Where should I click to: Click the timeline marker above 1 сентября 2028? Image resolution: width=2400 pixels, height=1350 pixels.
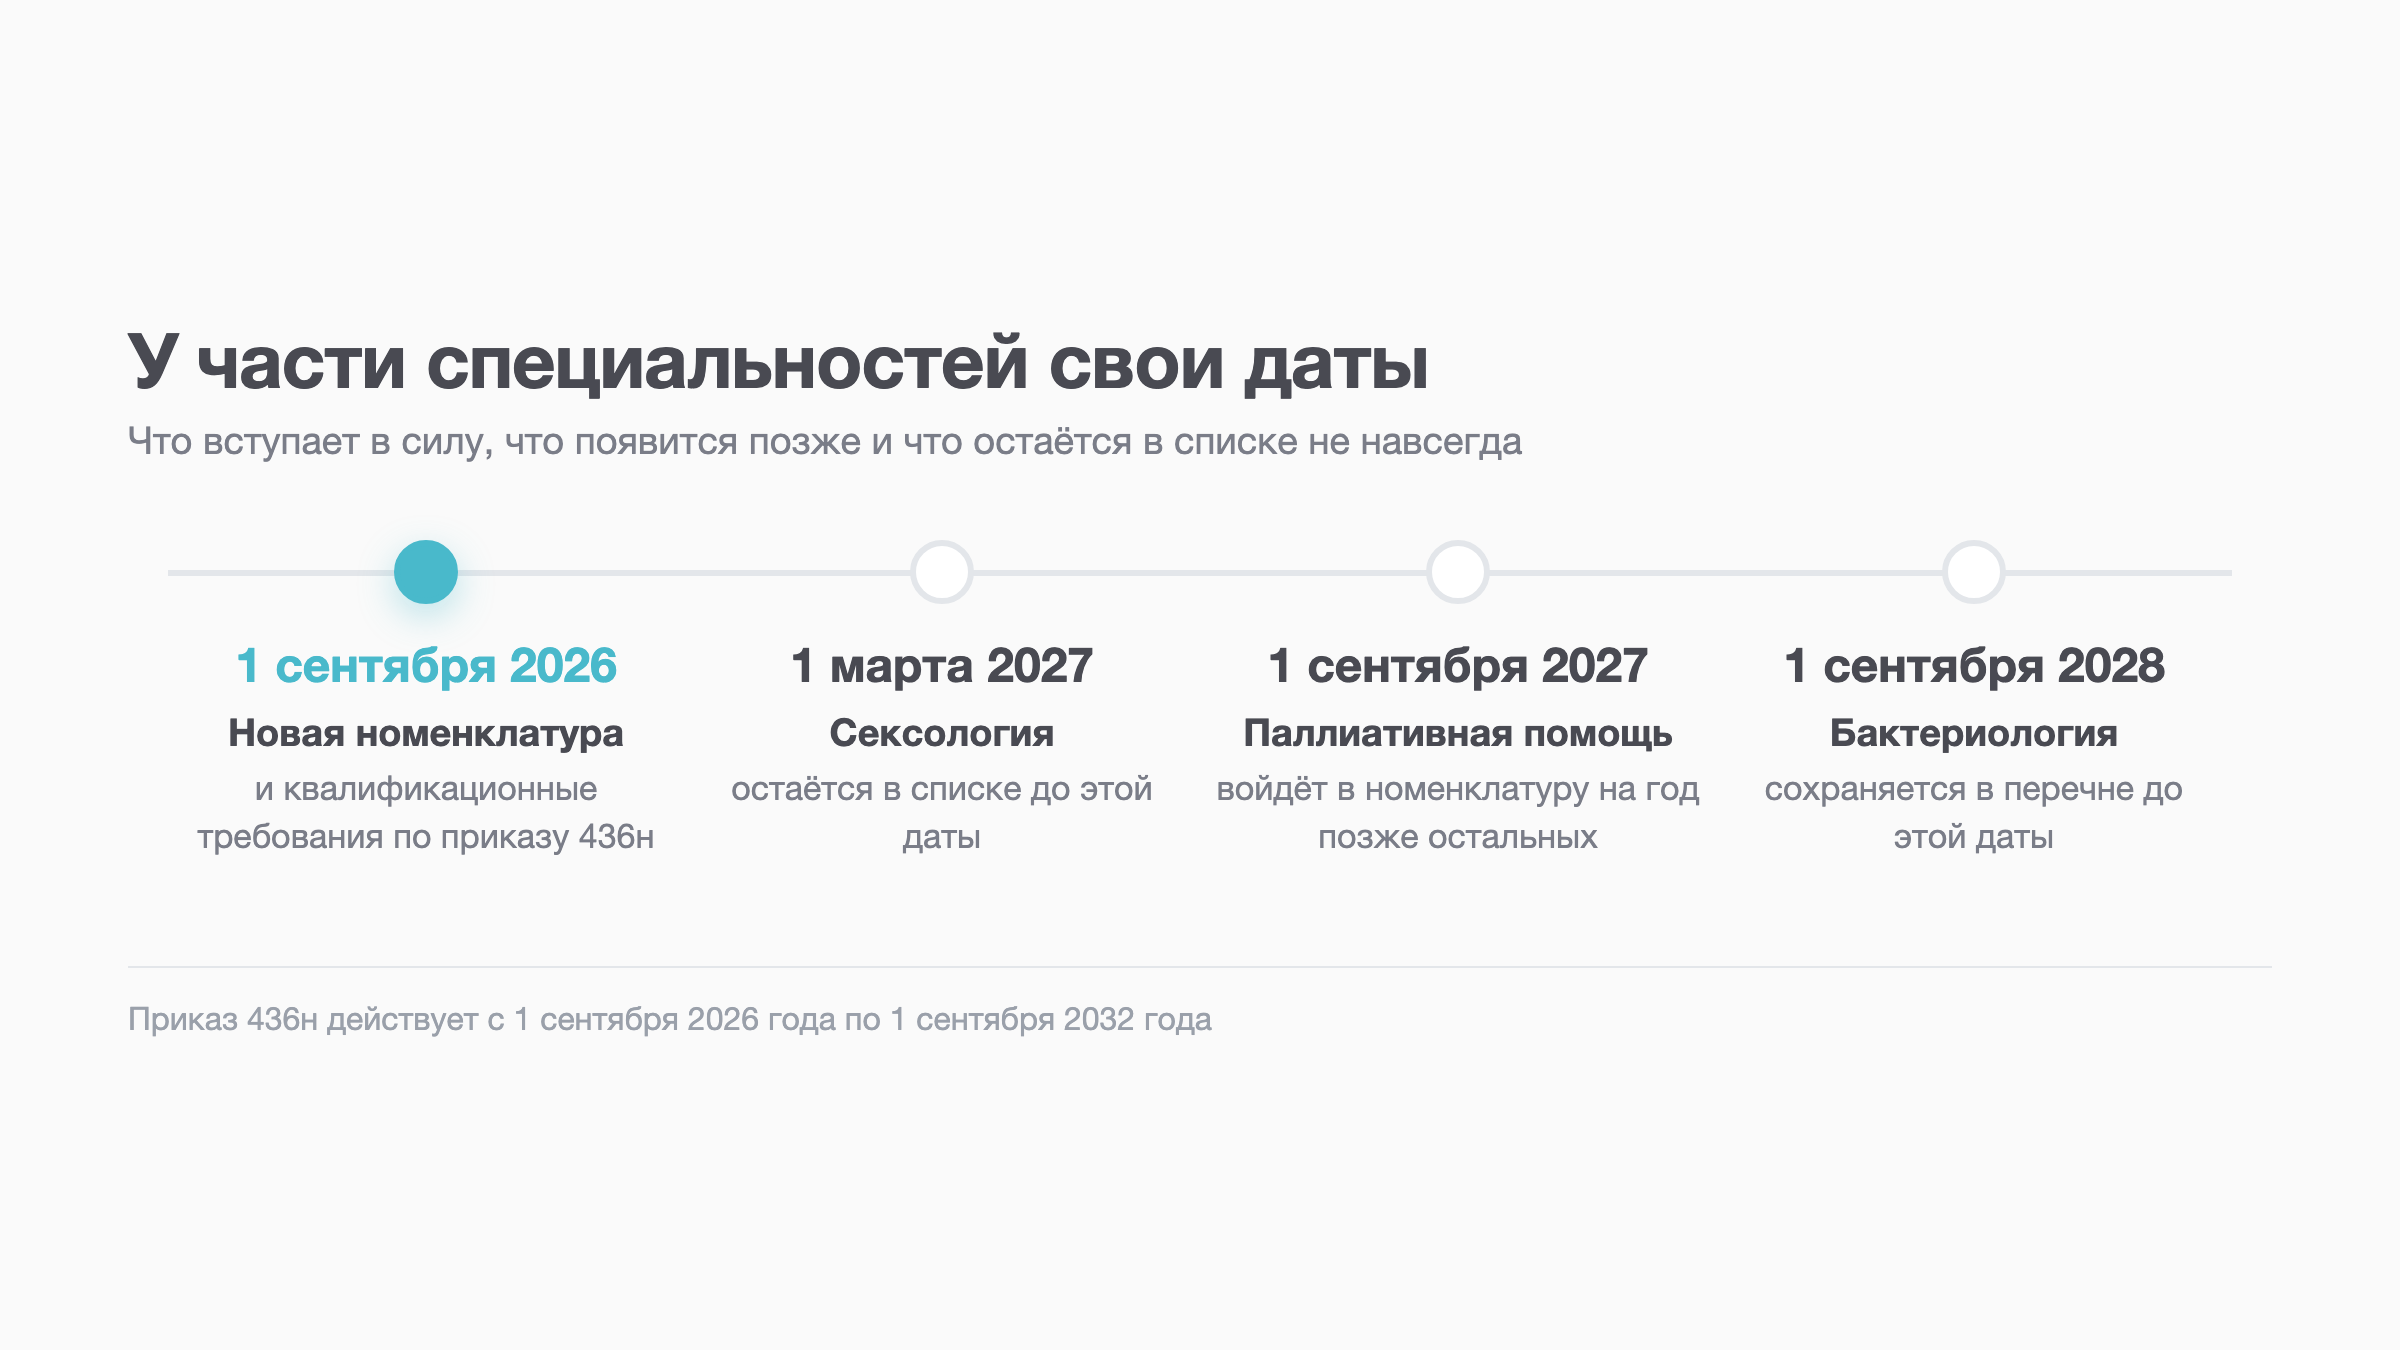coord(1974,572)
